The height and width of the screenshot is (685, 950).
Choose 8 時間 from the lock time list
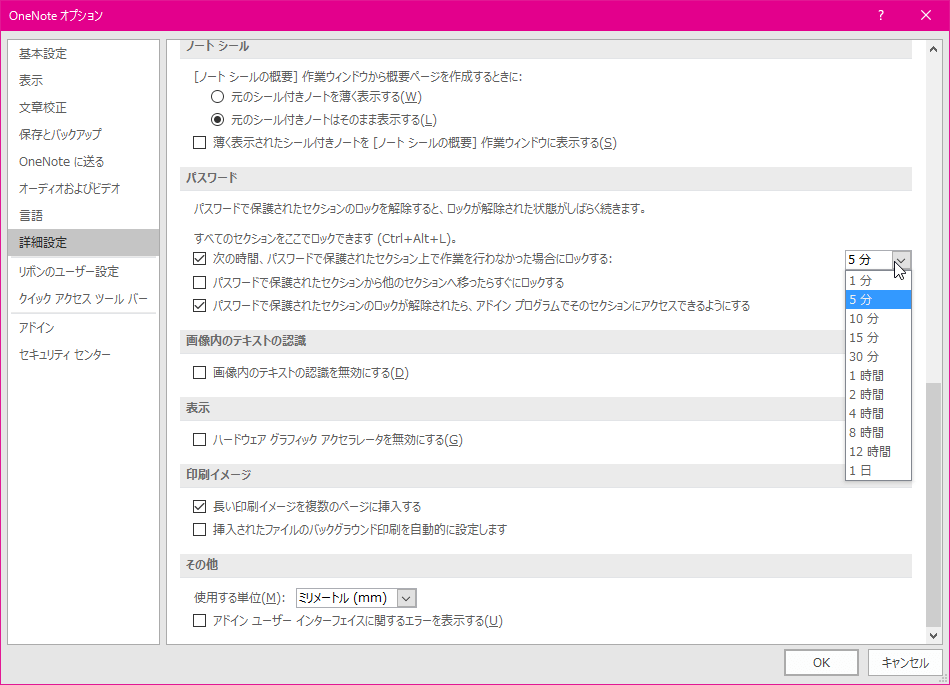click(878, 432)
